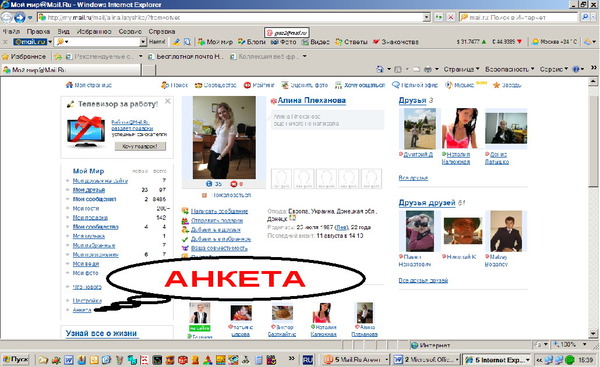This screenshot has height=367, width=600.
Task: Click the browser Back arrow button
Action: [x=7, y=18]
